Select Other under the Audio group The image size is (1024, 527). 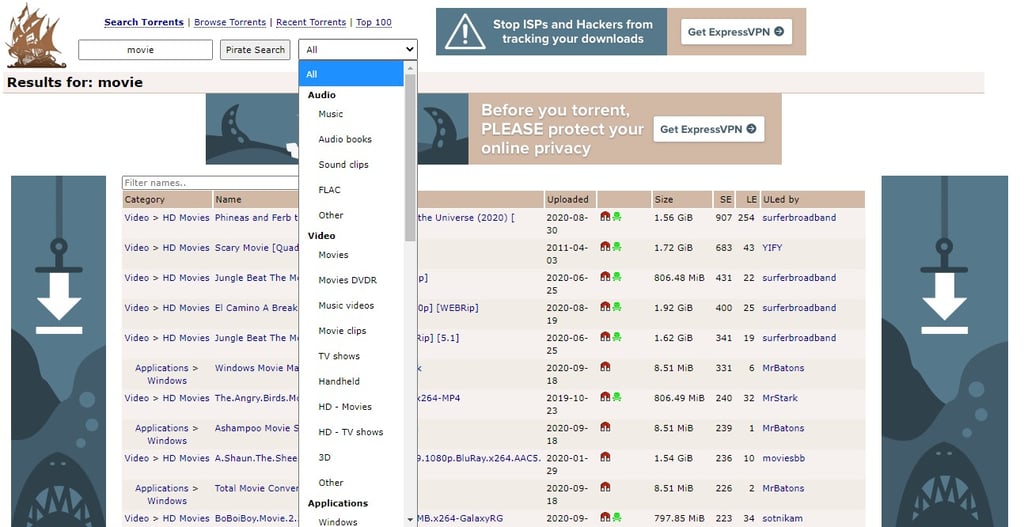(x=330, y=215)
